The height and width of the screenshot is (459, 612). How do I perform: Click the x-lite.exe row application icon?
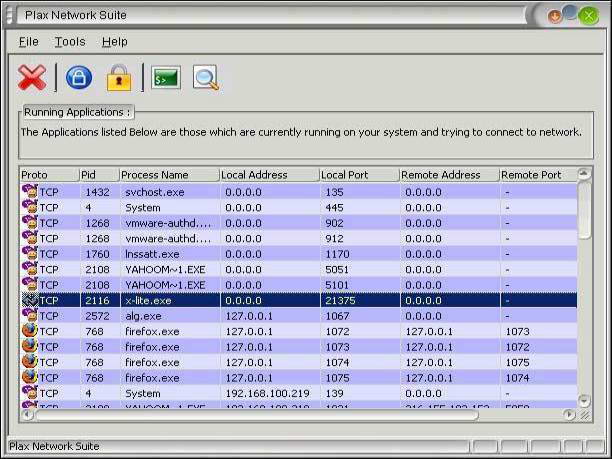(29, 300)
